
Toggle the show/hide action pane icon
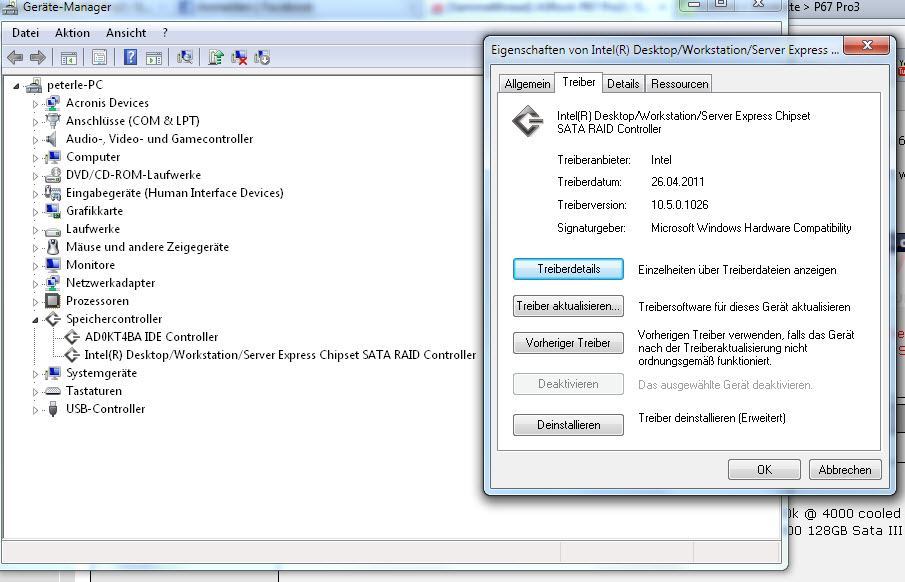coord(154,57)
